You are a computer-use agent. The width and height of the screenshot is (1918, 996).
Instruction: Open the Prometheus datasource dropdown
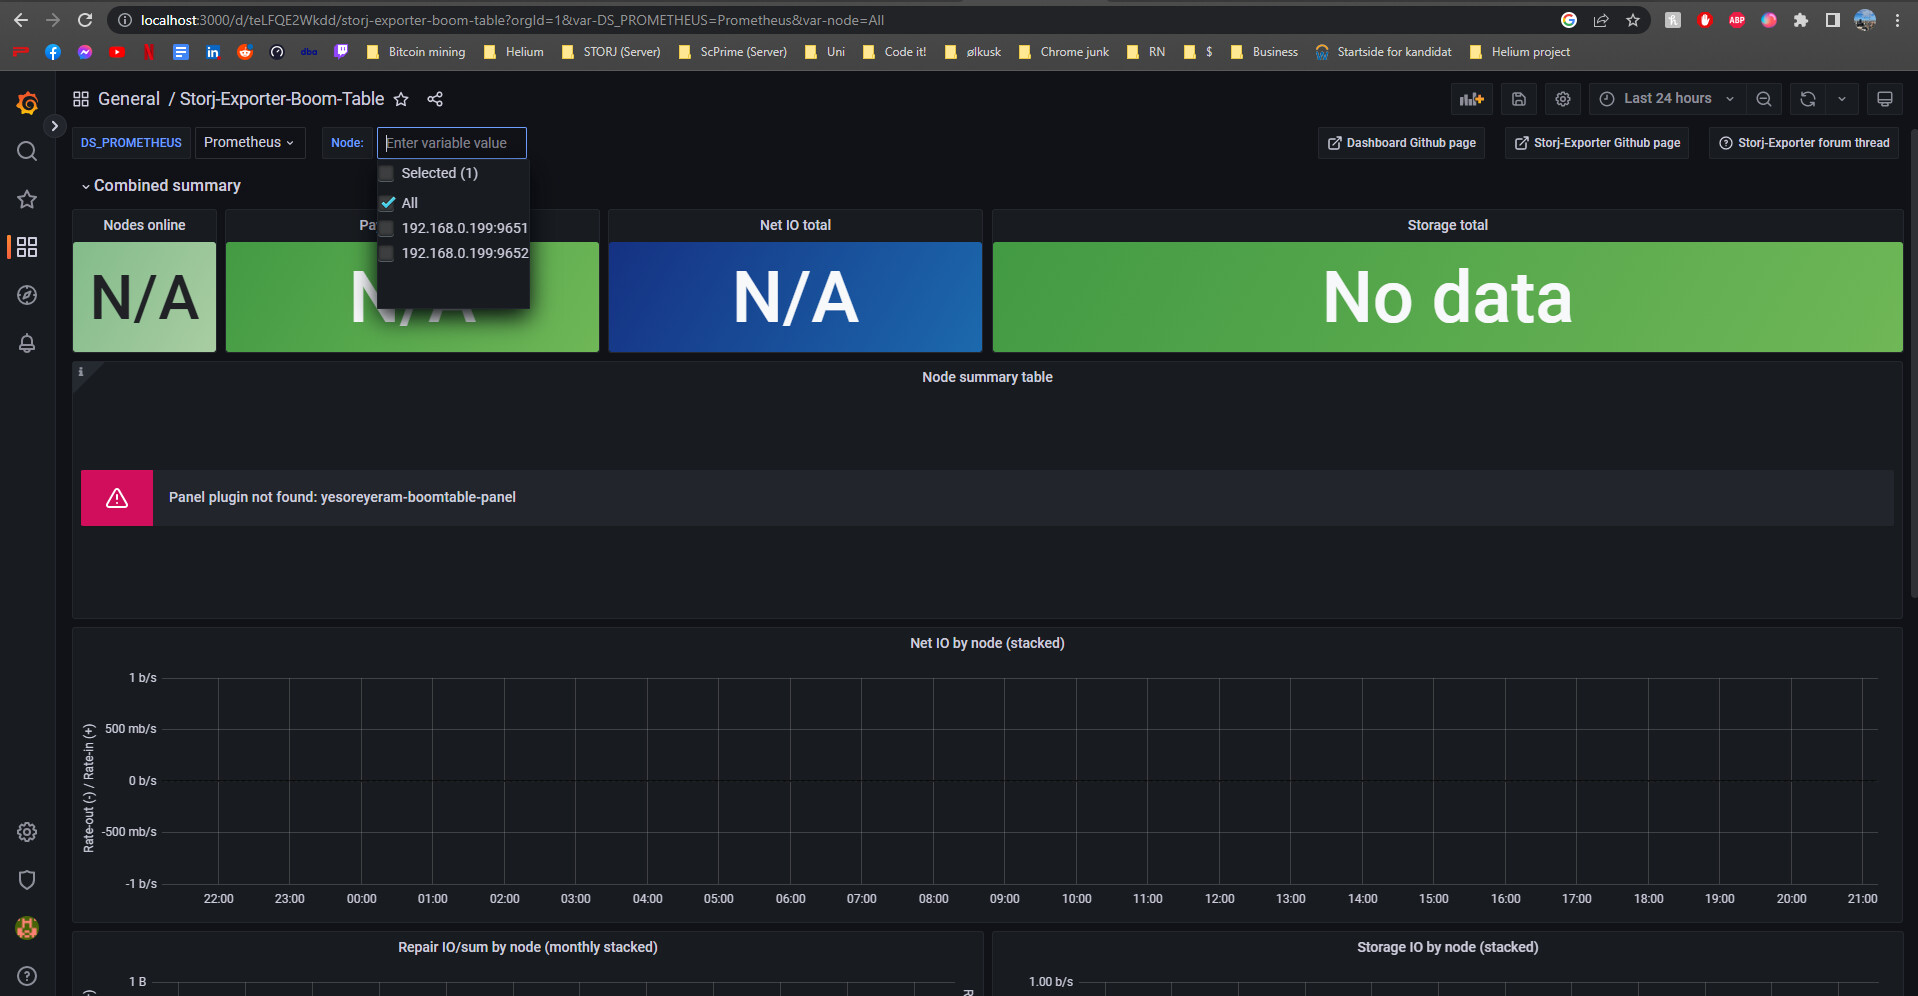[x=248, y=143]
